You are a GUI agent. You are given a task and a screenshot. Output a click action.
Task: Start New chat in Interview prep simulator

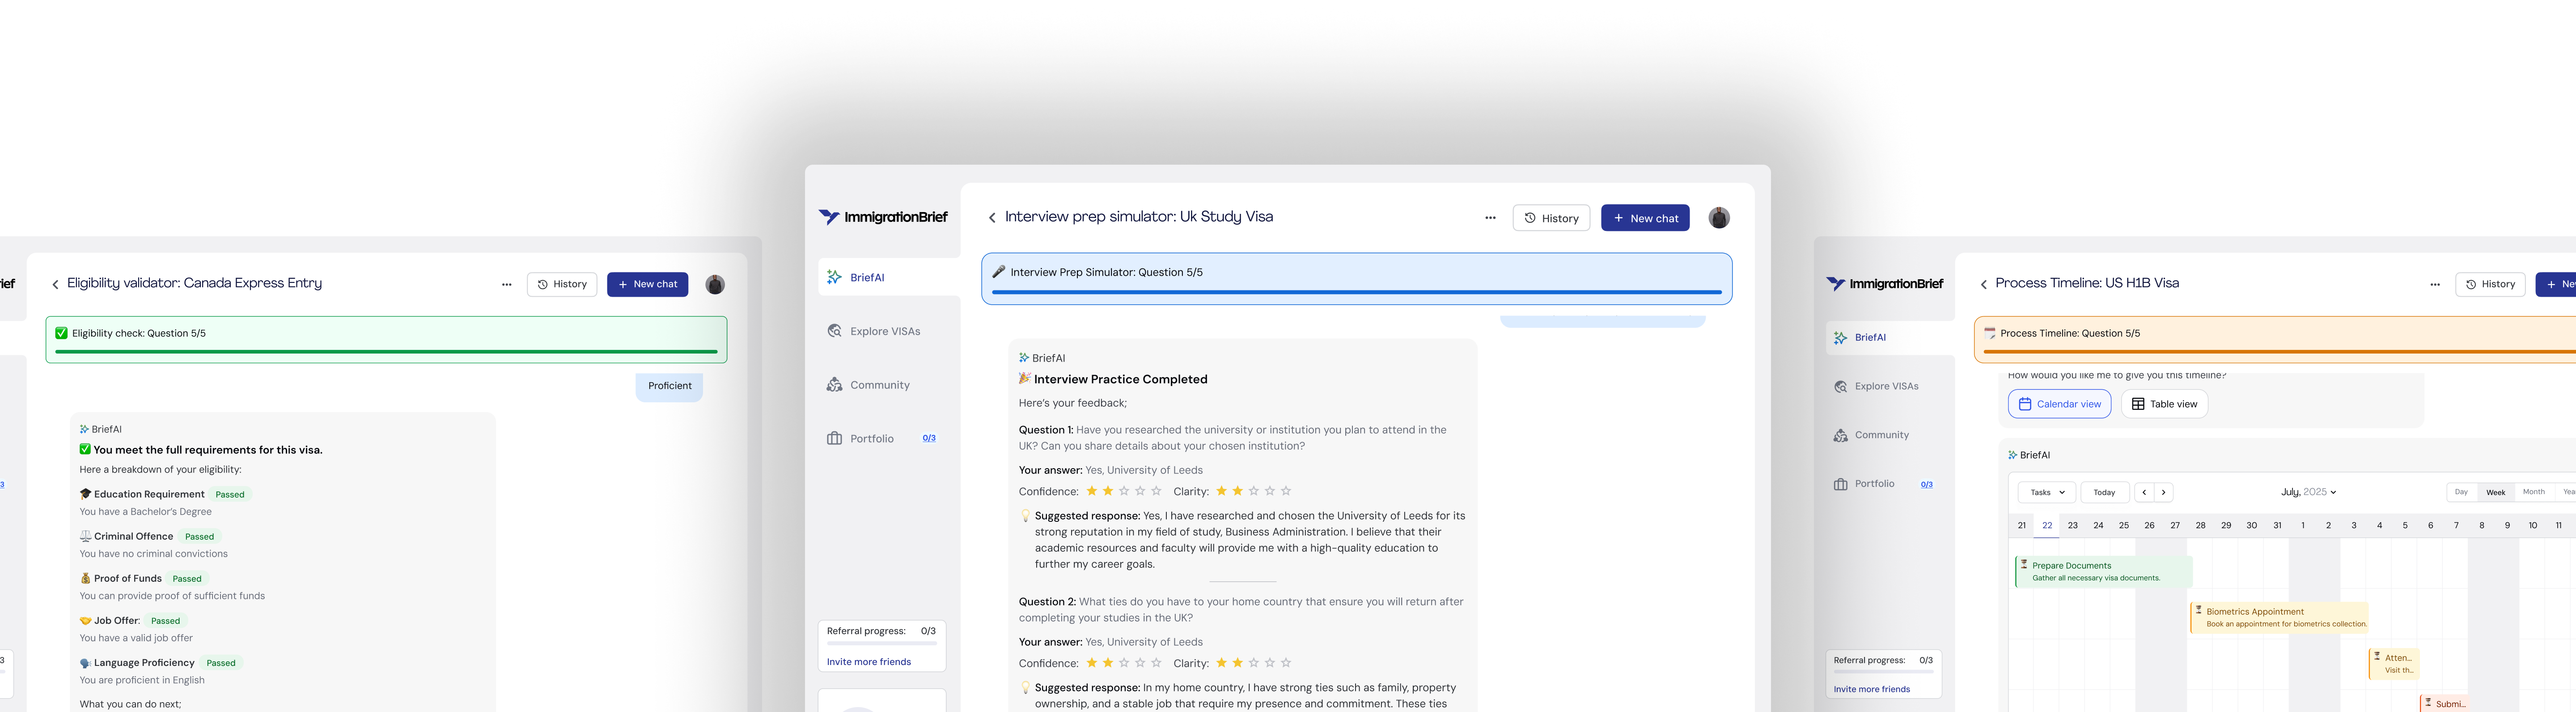click(1645, 218)
